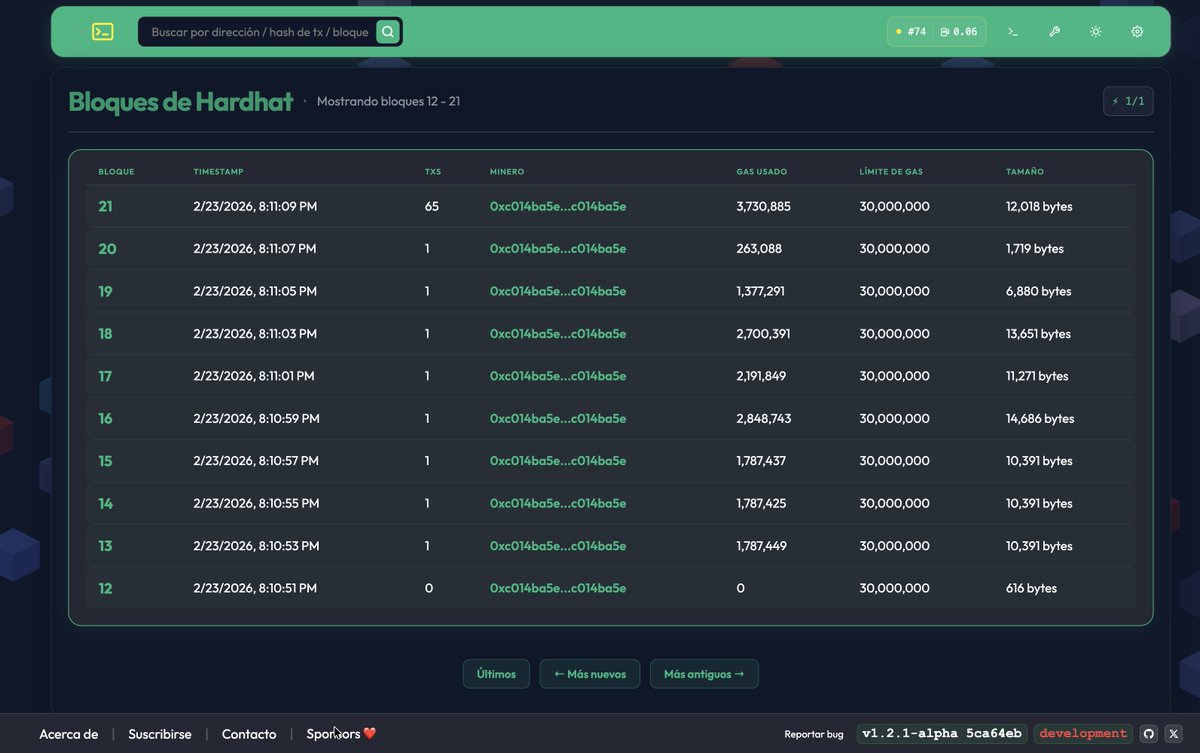Click the TAMAÑO column header

[1025, 172]
